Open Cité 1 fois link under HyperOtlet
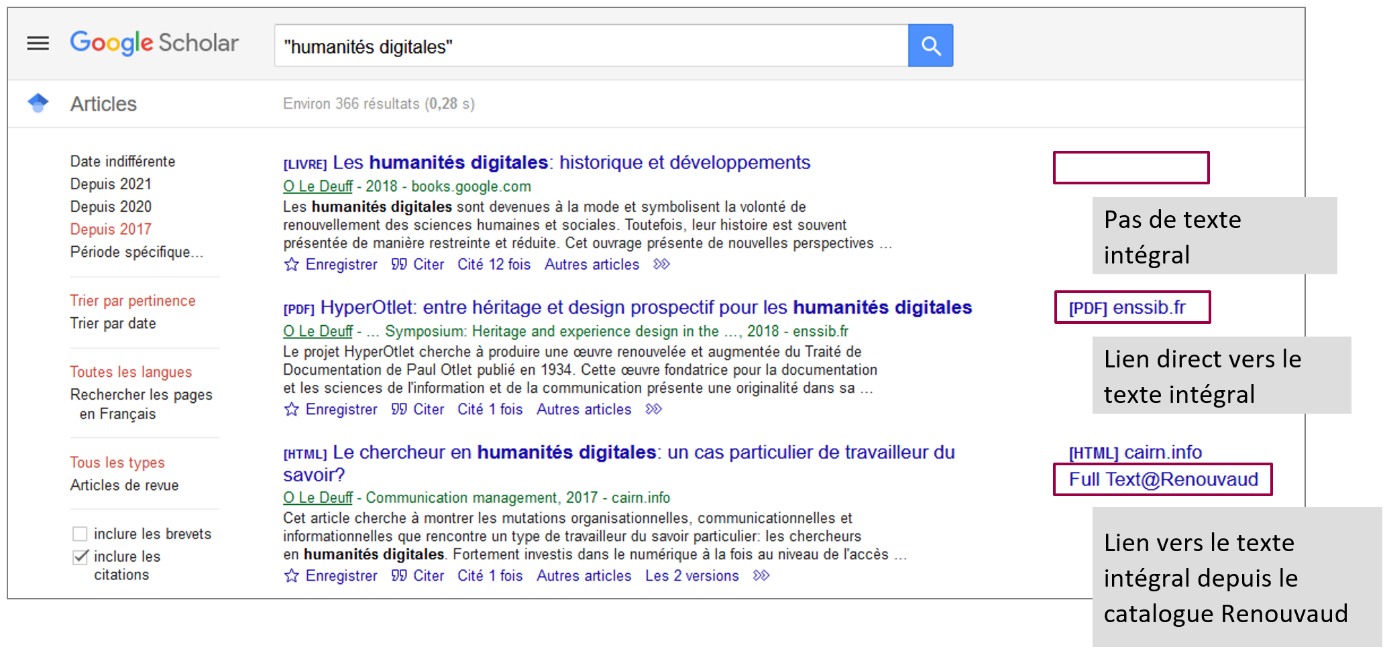The height and width of the screenshot is (651, 1387). click(490, 410)
